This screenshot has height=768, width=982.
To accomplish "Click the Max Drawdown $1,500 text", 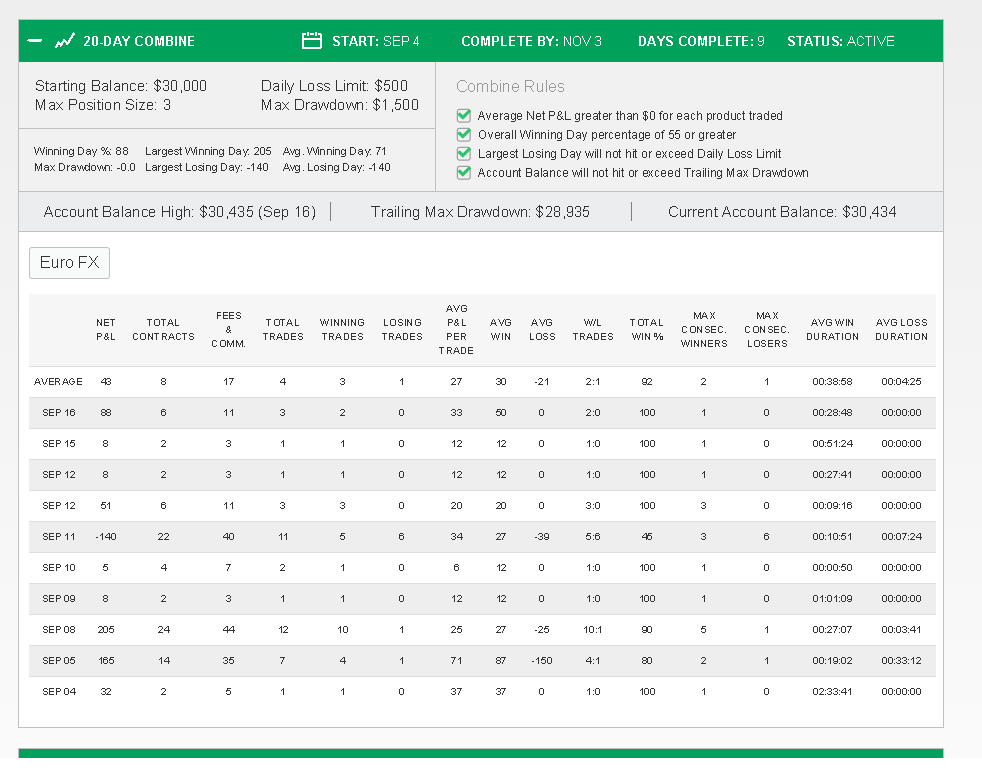I will click(x=340, y=105).
